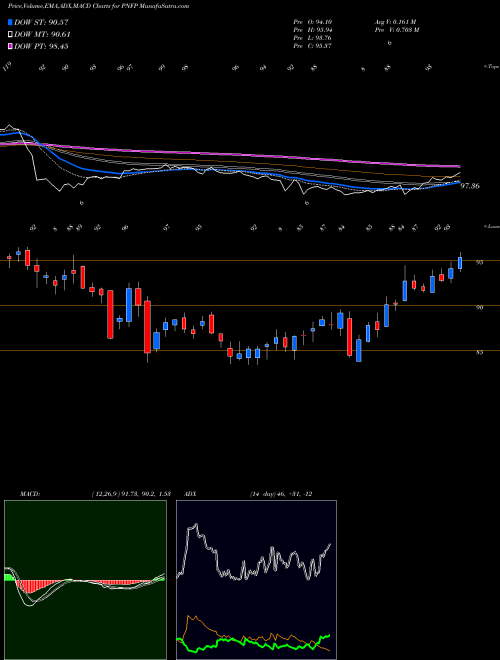
Task: Select the Avg V: 0.161 M value
Action: [x=395, y=21]
